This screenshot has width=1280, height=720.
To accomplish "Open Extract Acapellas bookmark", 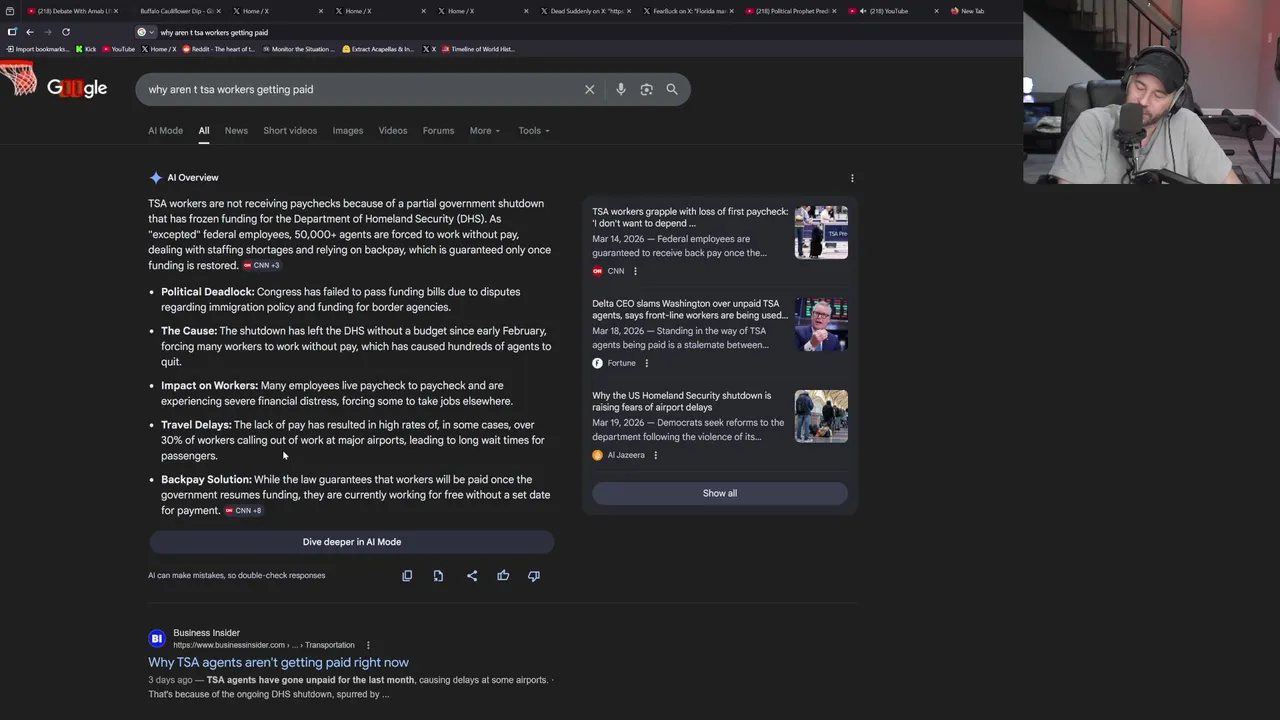I will tap(378, 49).
